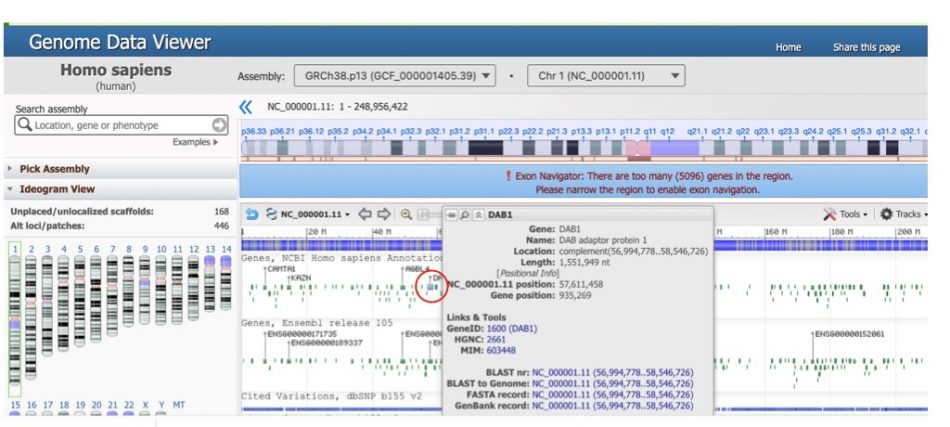The width and height of the screenshot is (950, 427).
Task: Open the Tools dropdown menu
Action: click(x=853, y=214)
